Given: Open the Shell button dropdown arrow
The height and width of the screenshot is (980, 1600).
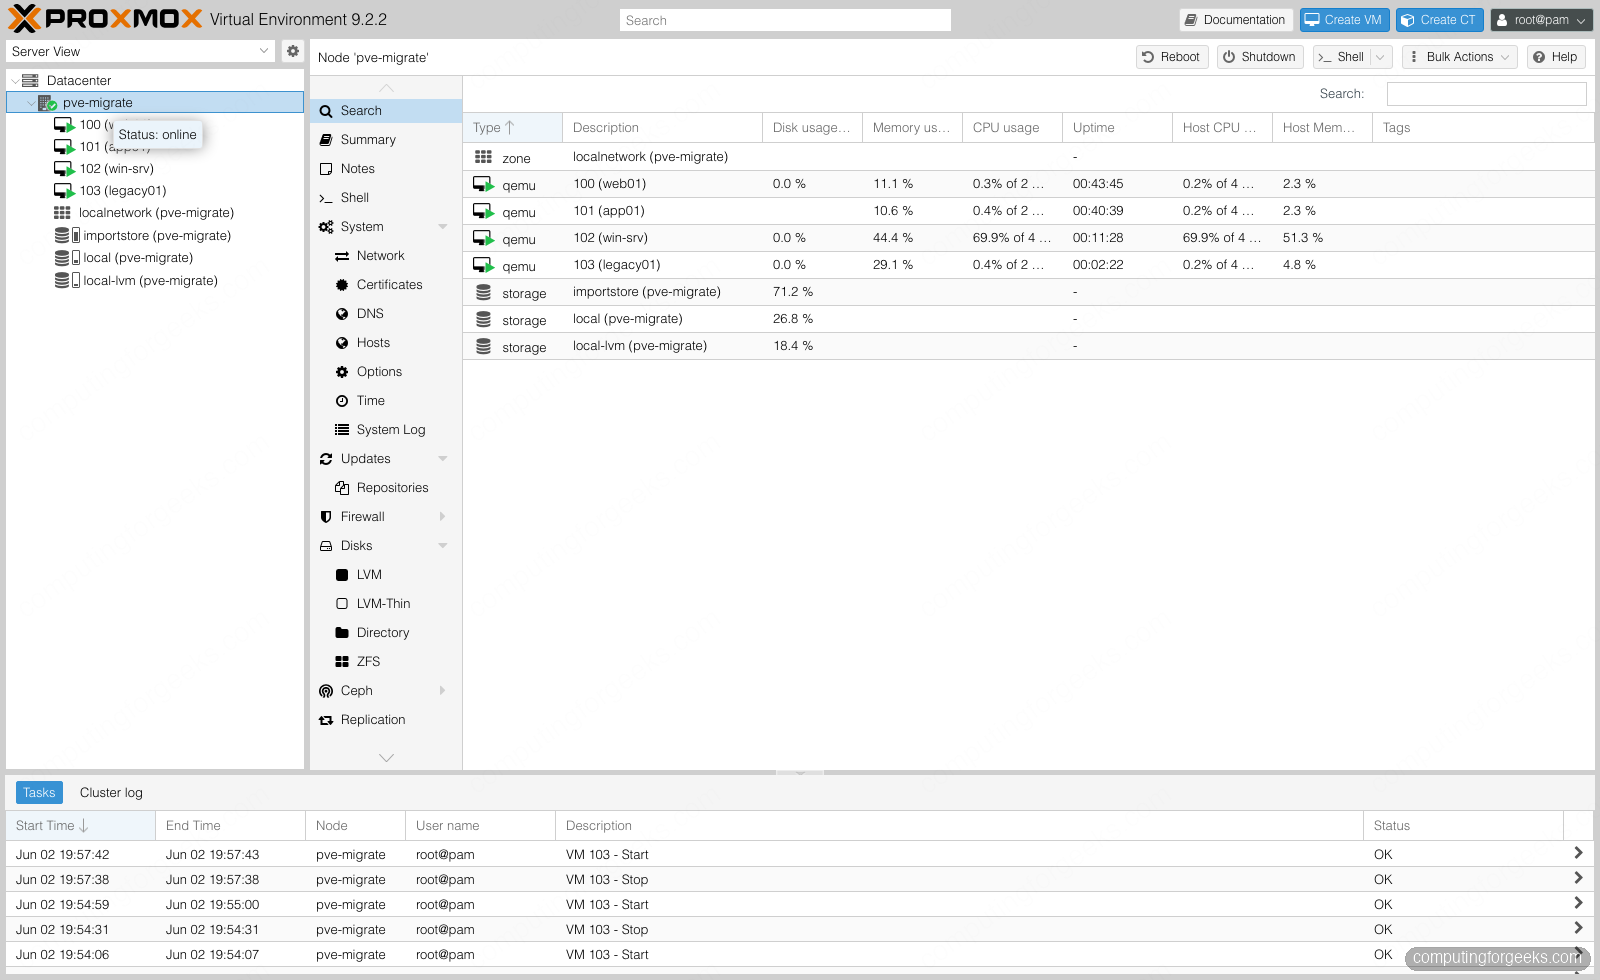Looking at the screenshot, I should point(1381,57).
